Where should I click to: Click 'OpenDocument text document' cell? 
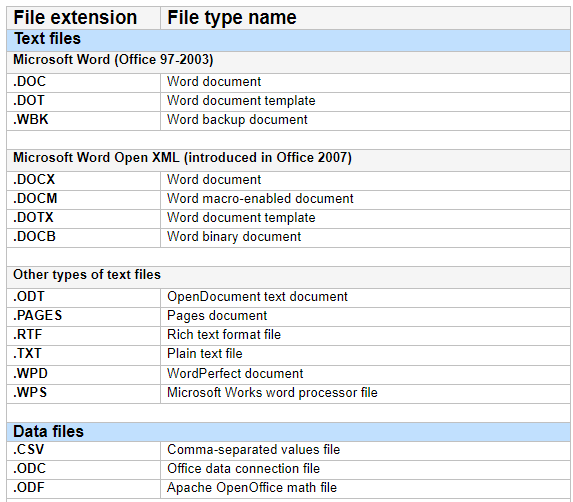[x=365, y=297]
